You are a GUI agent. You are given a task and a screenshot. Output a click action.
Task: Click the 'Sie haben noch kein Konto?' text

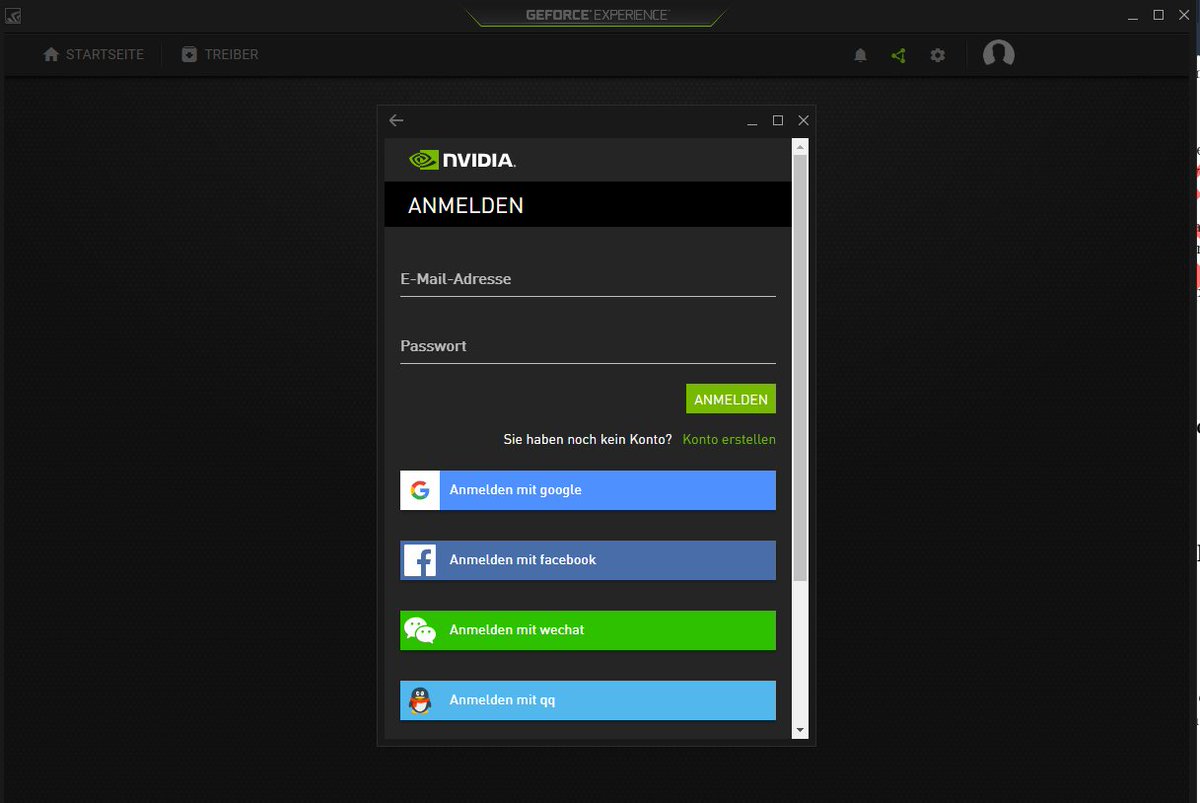587,439
